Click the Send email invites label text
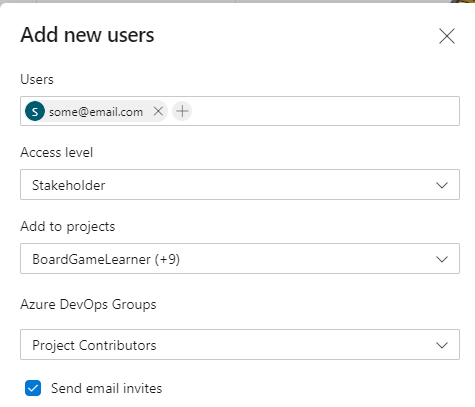The width and height of the screenshot is (475, 407). point(106,388)
